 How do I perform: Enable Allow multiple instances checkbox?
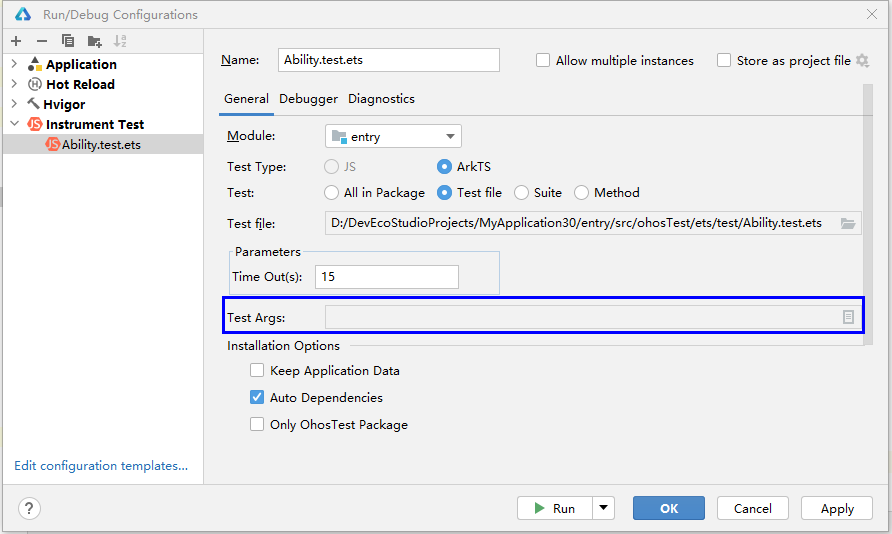pyautogui.click(x=543, y=61)
